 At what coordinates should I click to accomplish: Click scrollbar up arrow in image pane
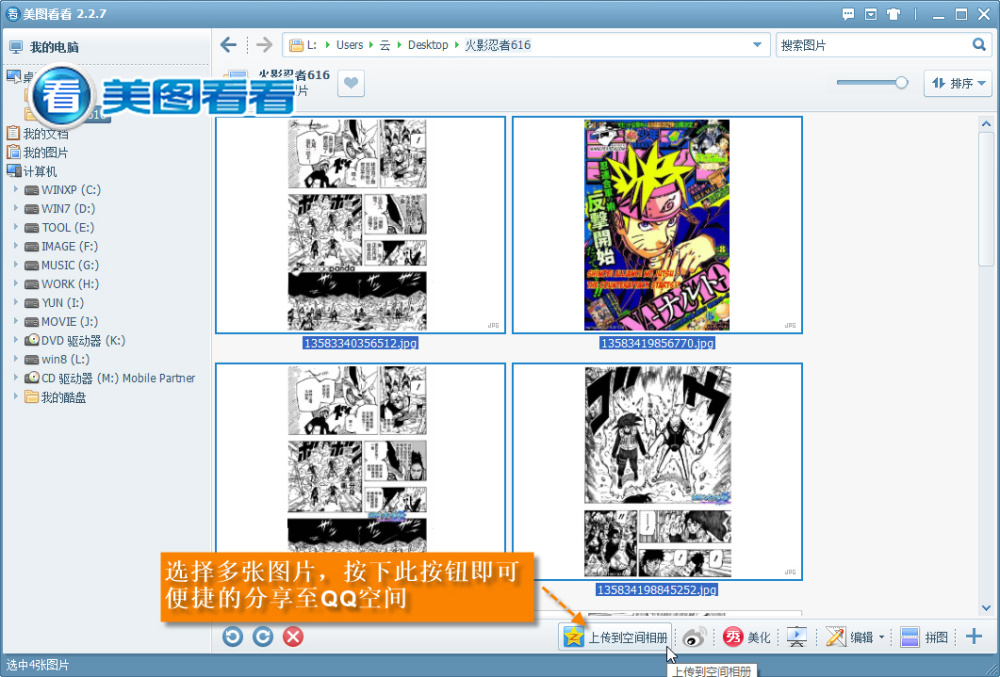pyautogui.click(x=986, y=124)
